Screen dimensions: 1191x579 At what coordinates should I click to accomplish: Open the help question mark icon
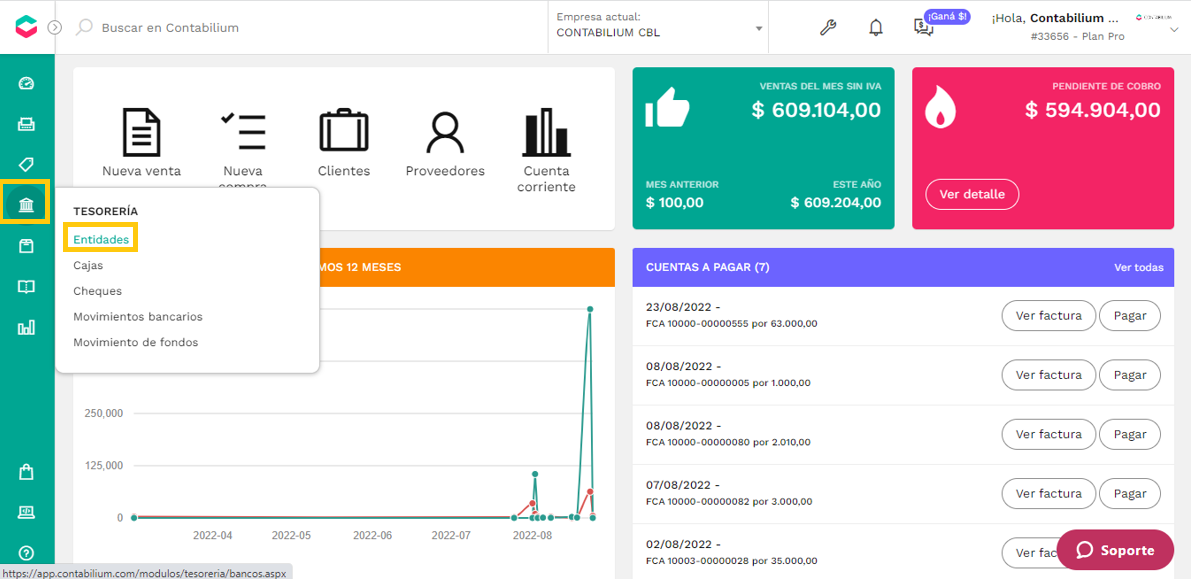coord(27,553)
